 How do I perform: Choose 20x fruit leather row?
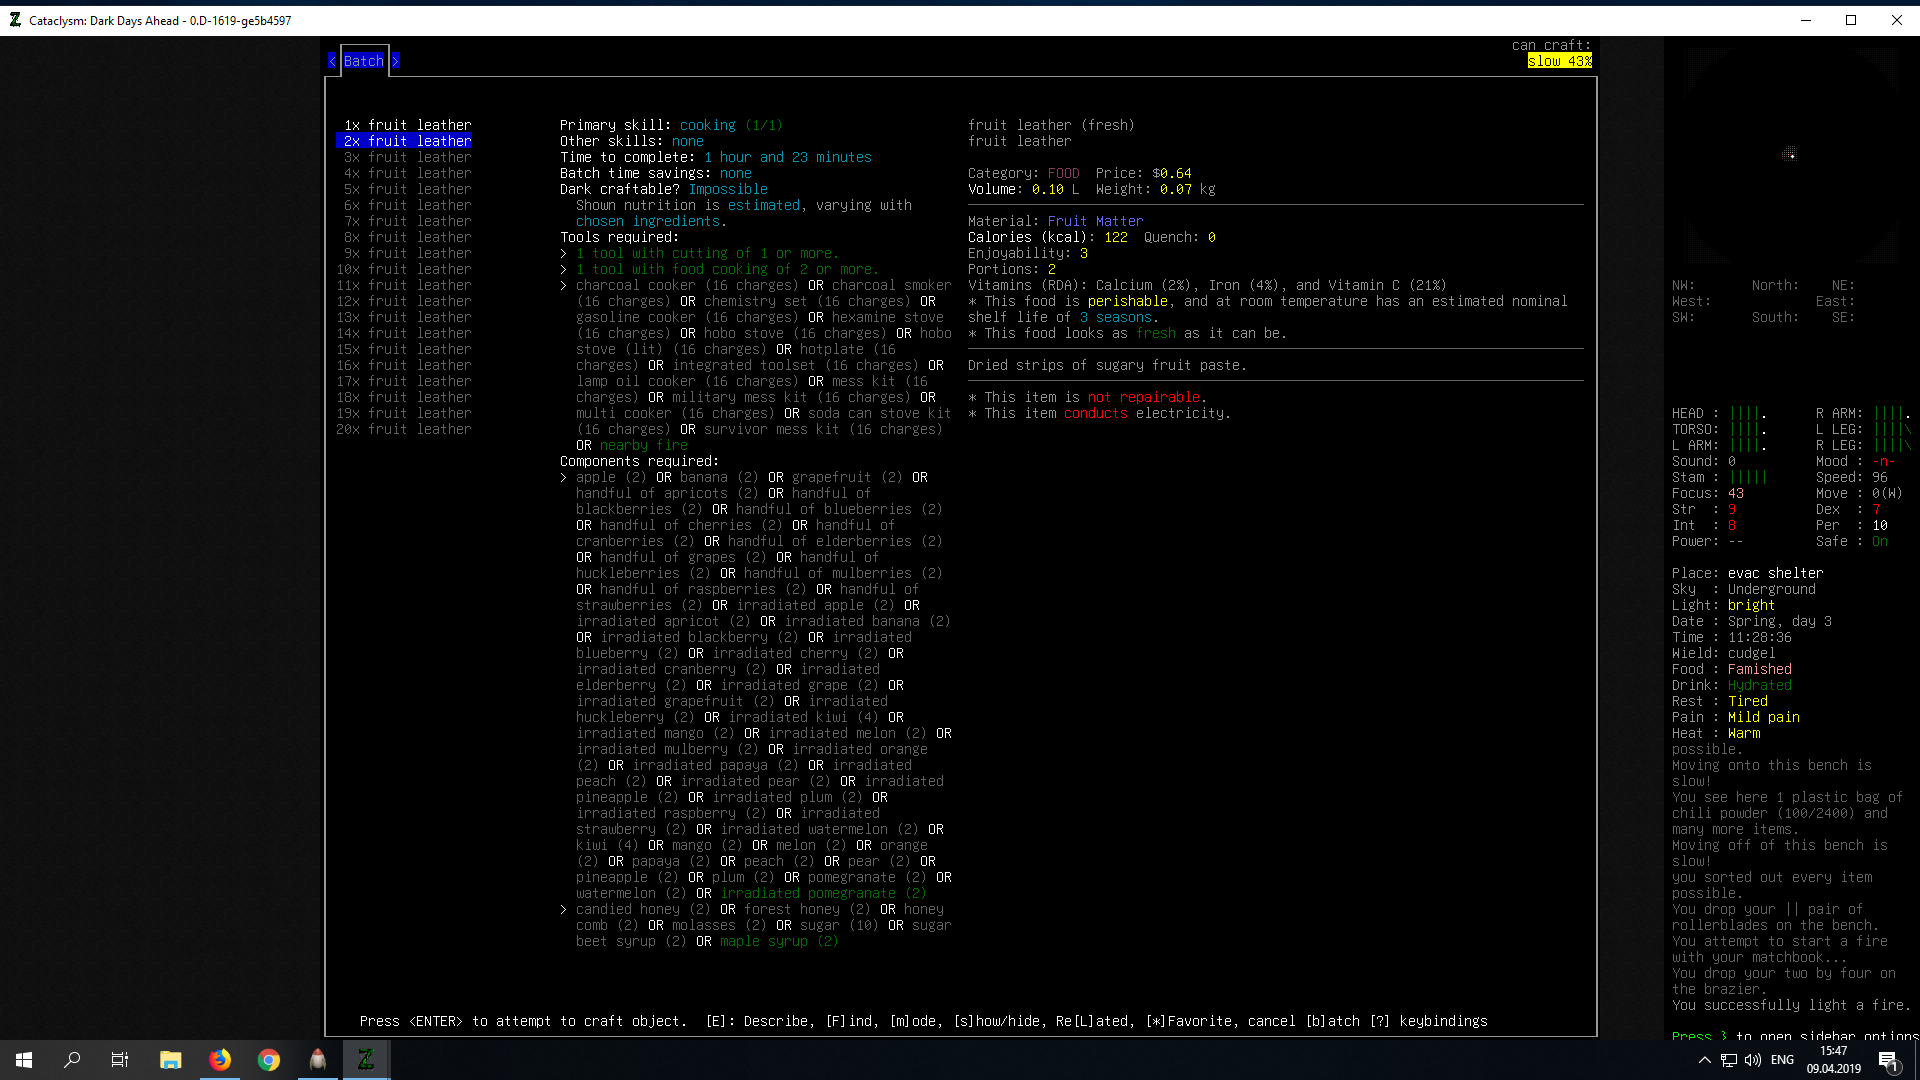click(x=404, y=429)
